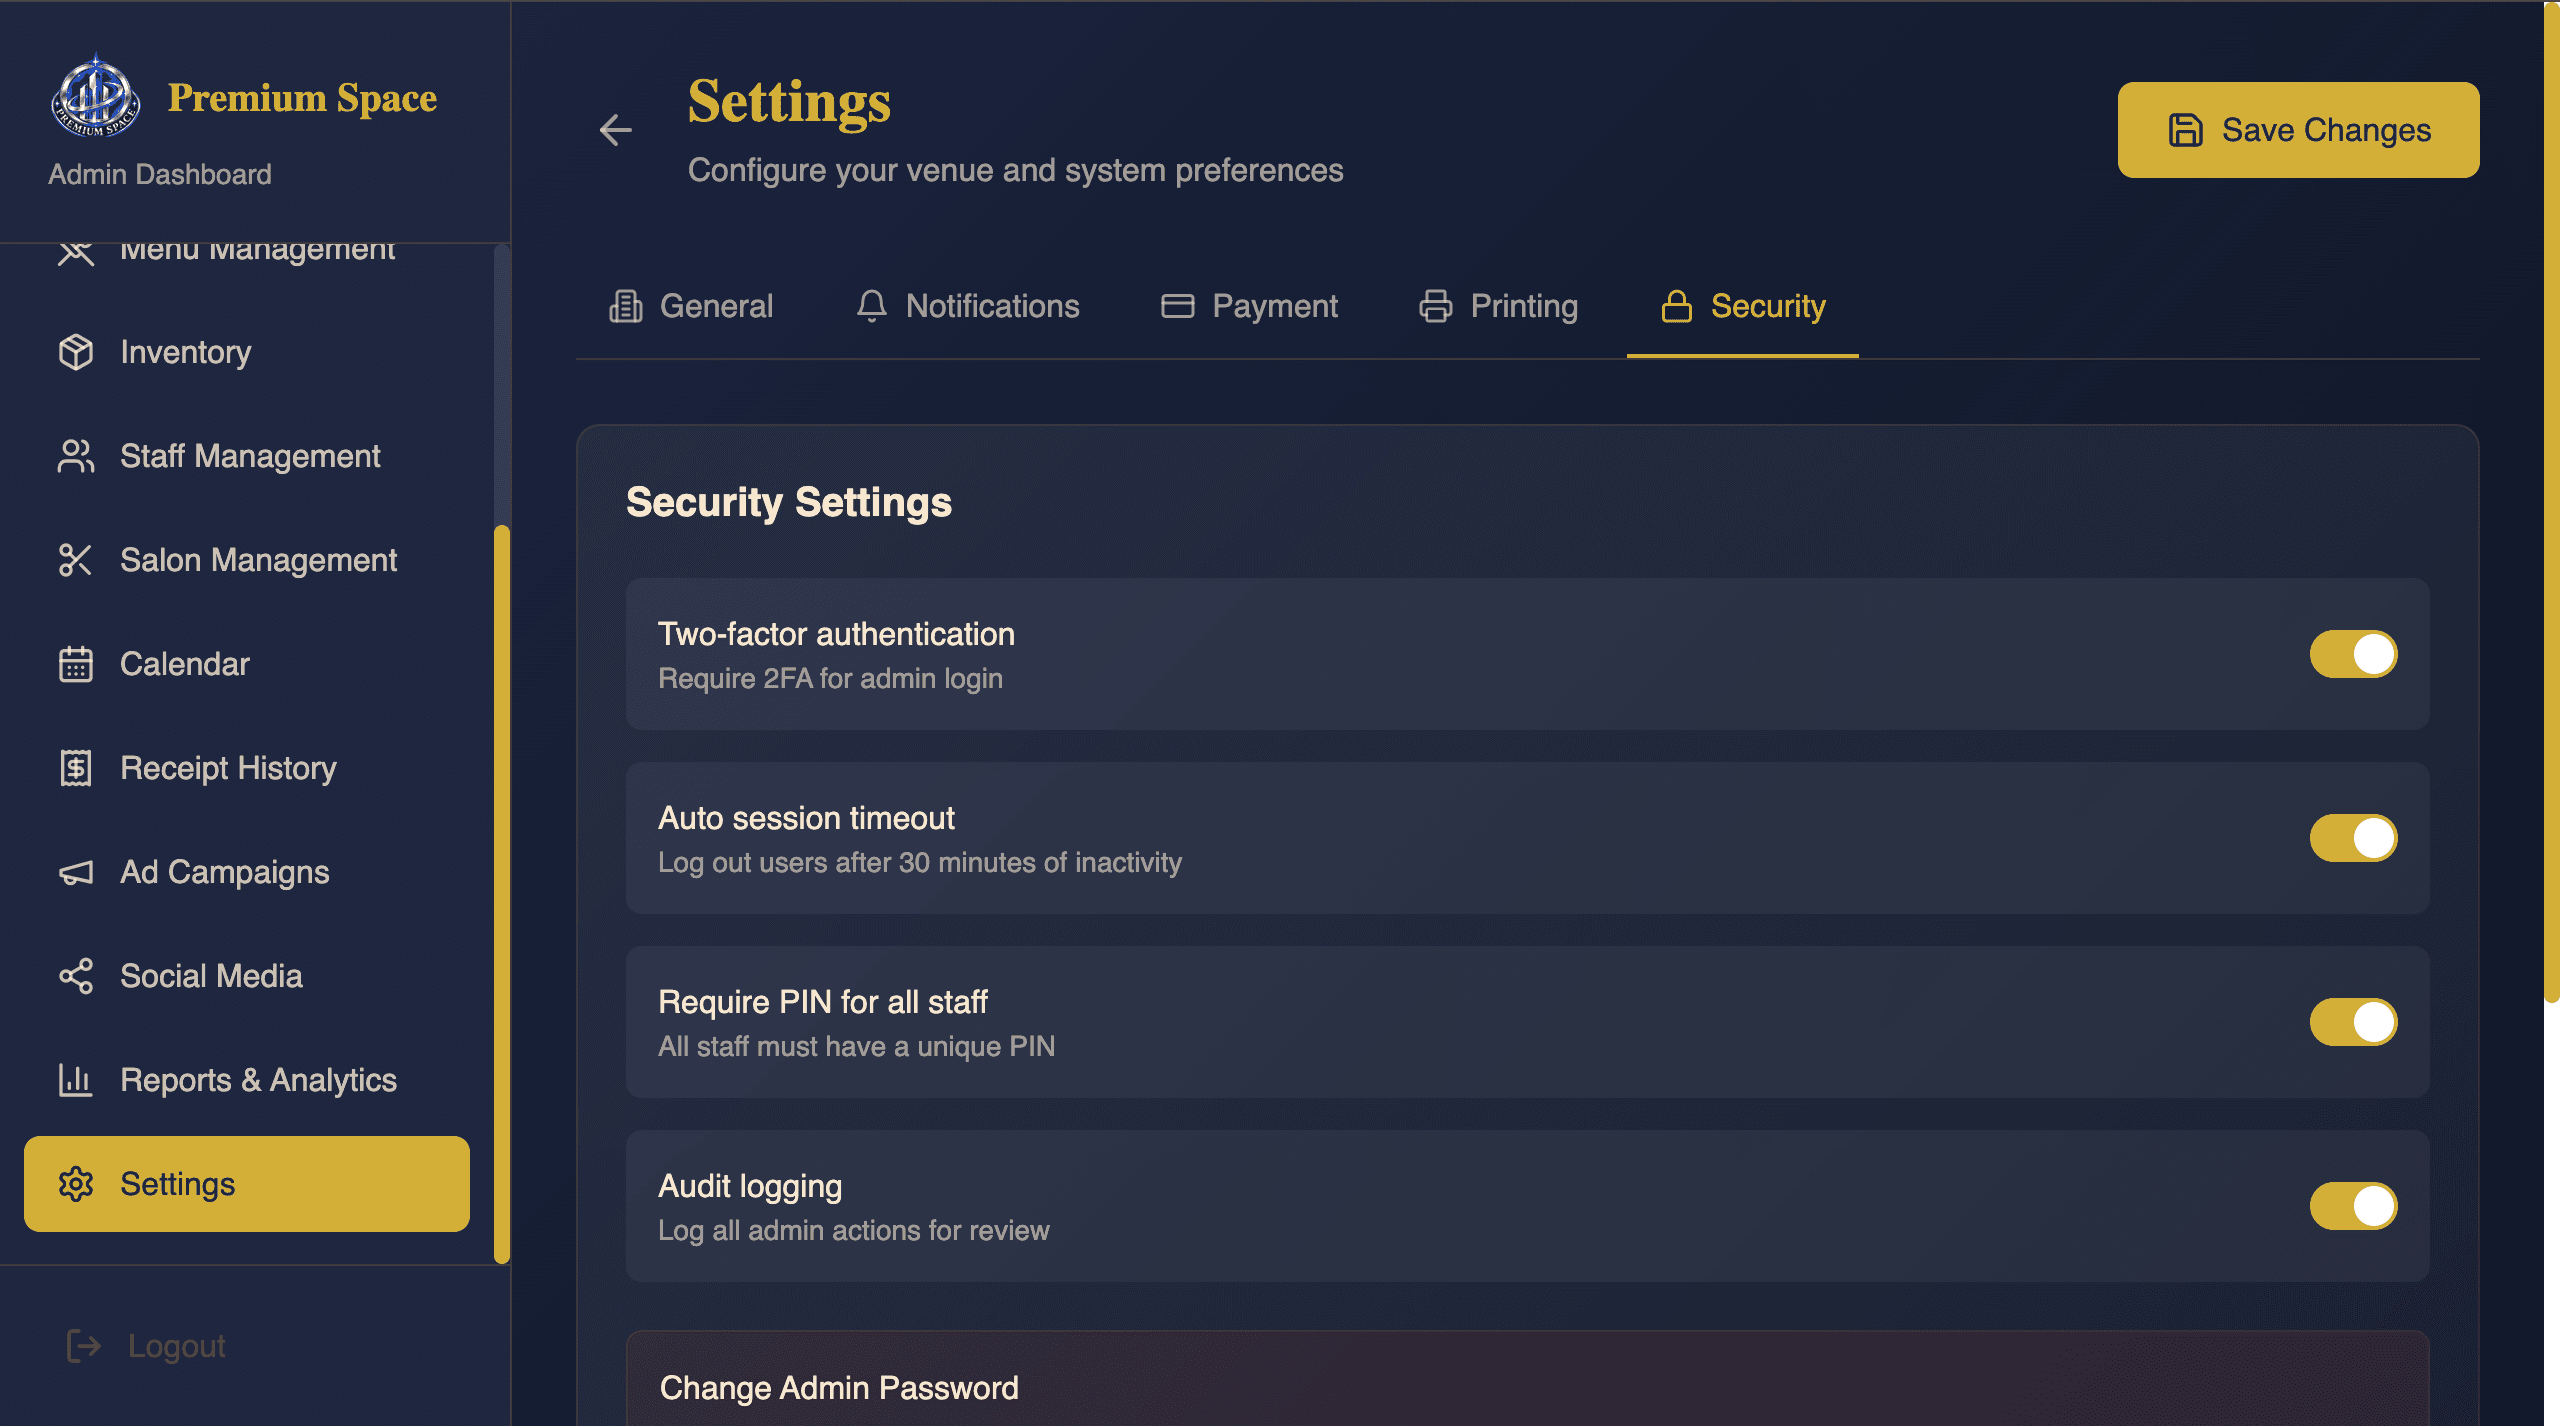Viewport: 2560px width, 1426px height.
Task: Click the Salon Management scissors icon
Action: click(x=76, y=560)
